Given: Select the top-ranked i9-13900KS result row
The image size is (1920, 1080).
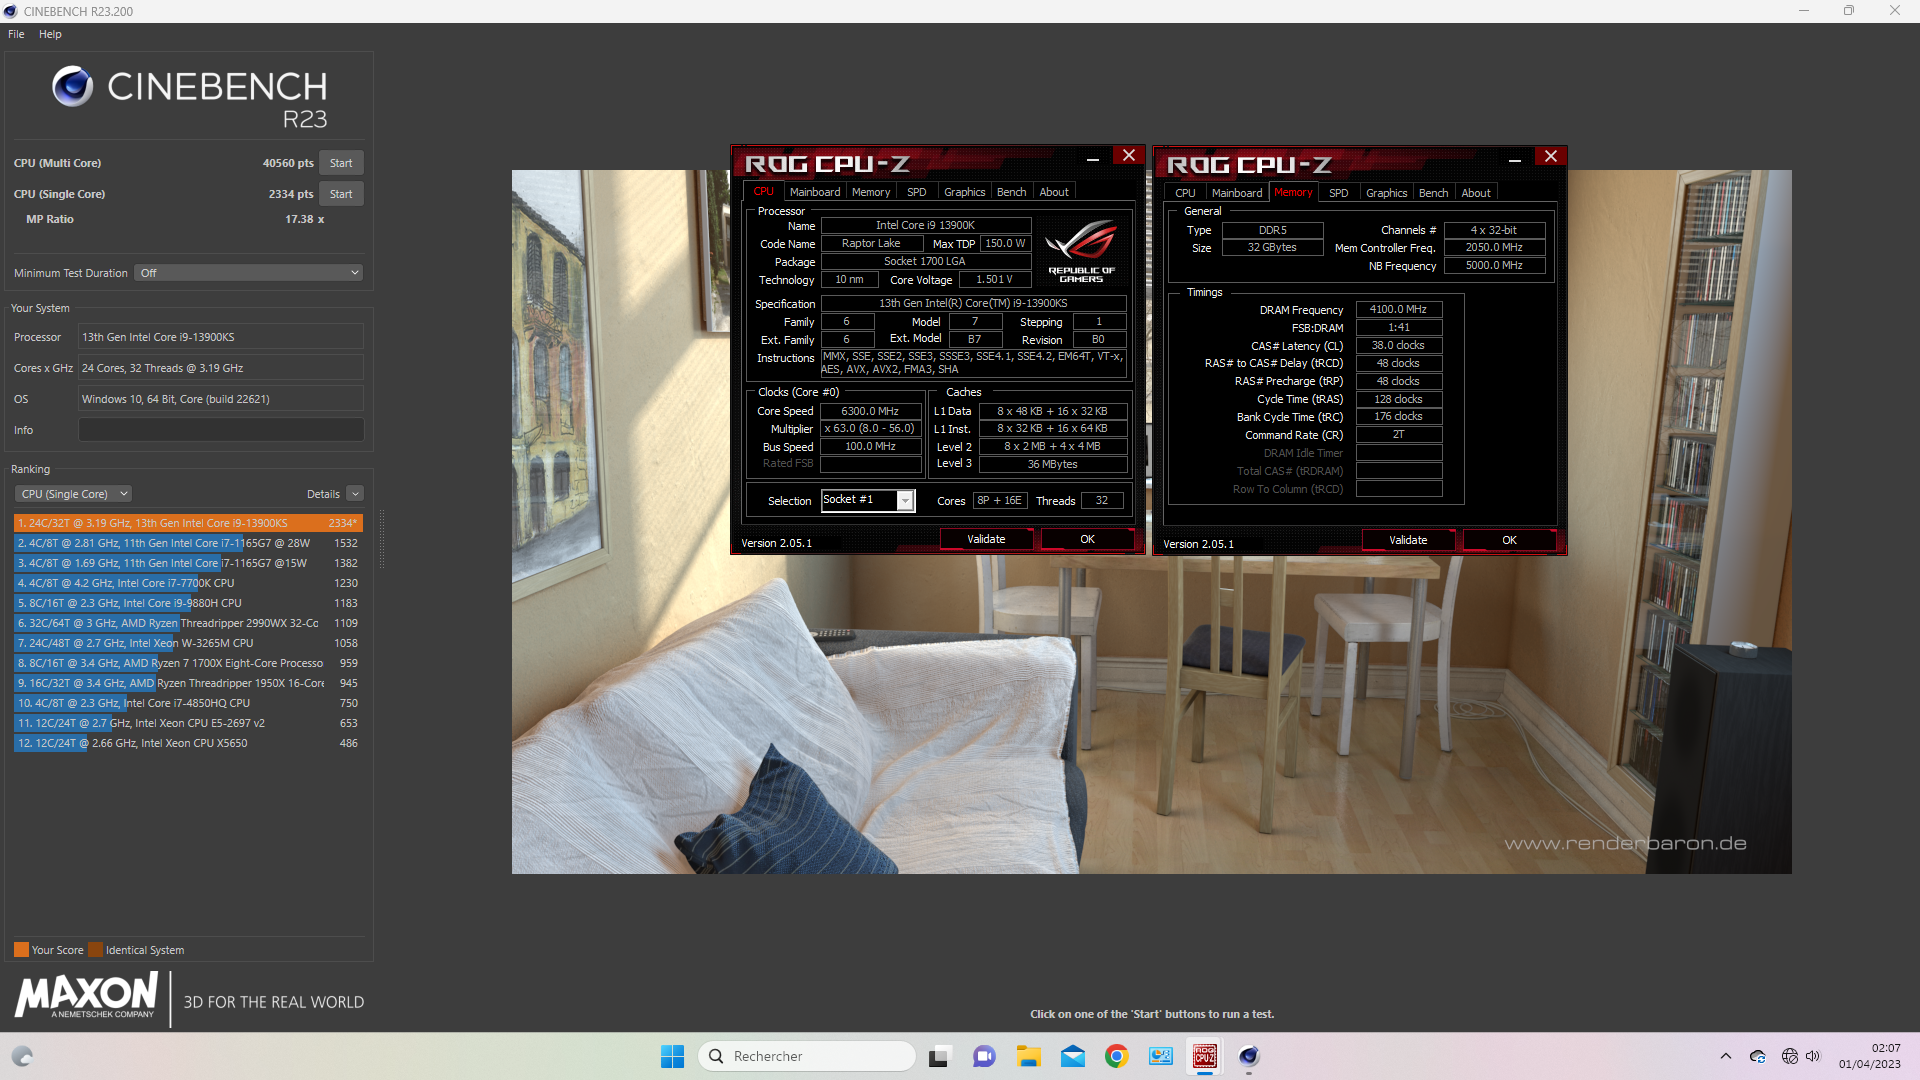Looking at the screenshot, I should tap(188, 523).
